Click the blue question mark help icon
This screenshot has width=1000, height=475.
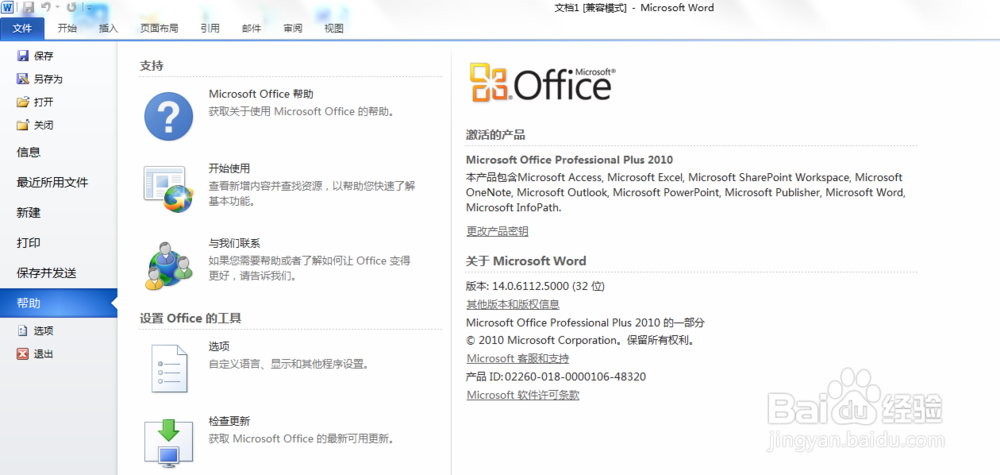point(168,116)
